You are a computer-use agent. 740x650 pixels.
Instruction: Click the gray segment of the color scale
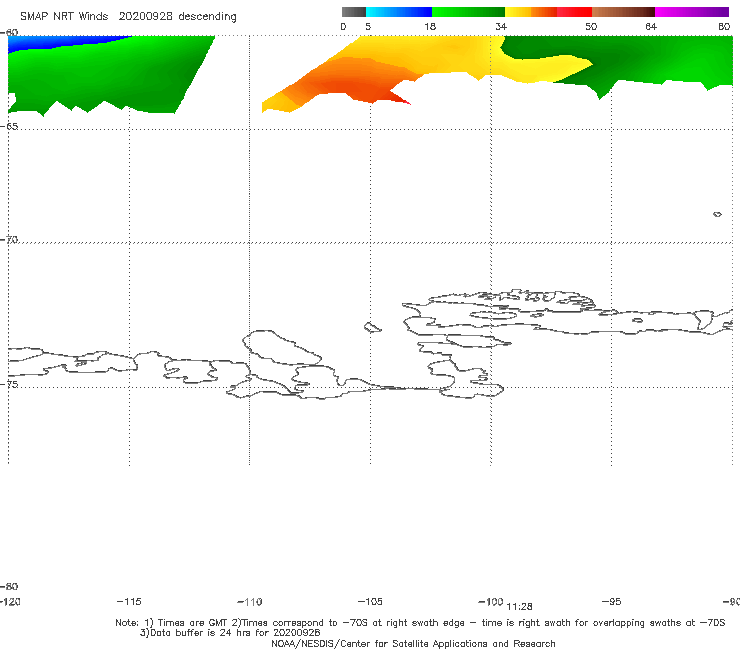[x=354, y=12]
